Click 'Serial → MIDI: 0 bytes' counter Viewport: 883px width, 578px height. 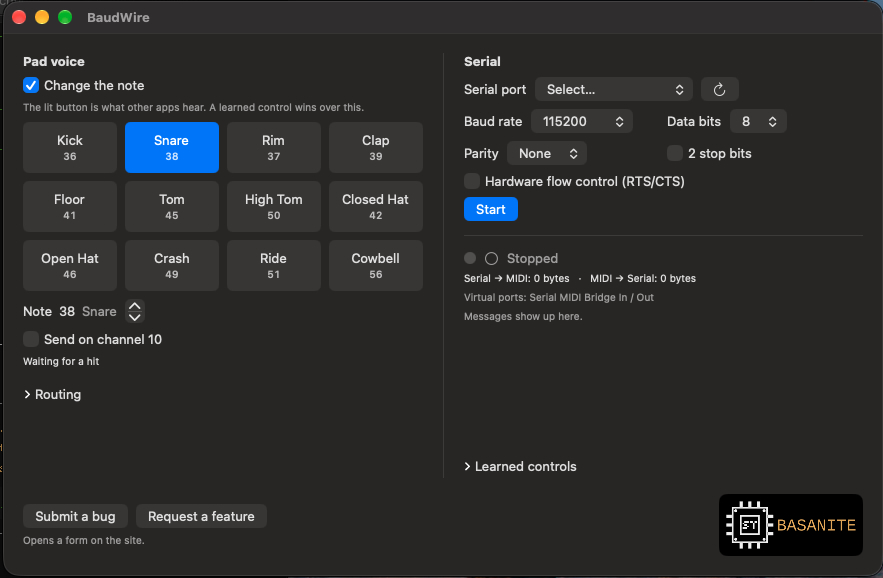coord(516,278)
